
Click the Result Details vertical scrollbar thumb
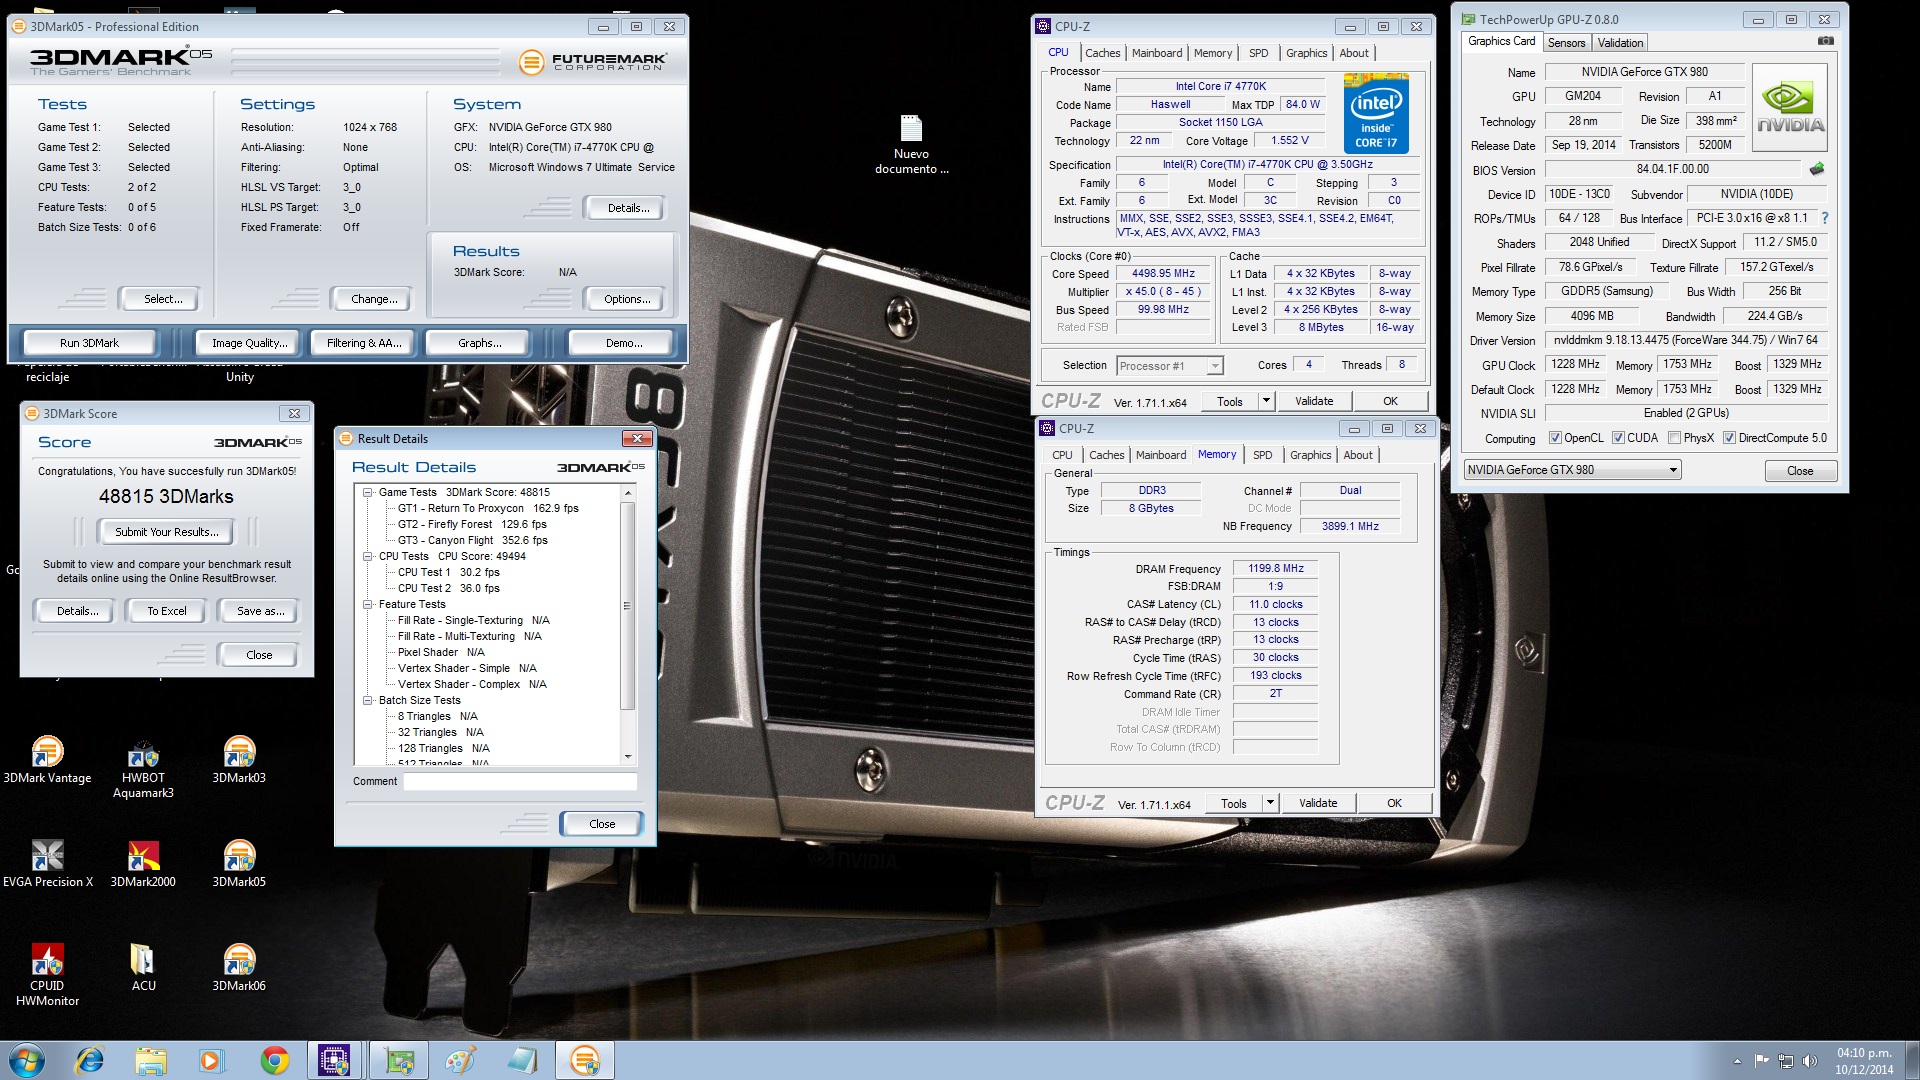pyautogui.click(x=628, y=606)
